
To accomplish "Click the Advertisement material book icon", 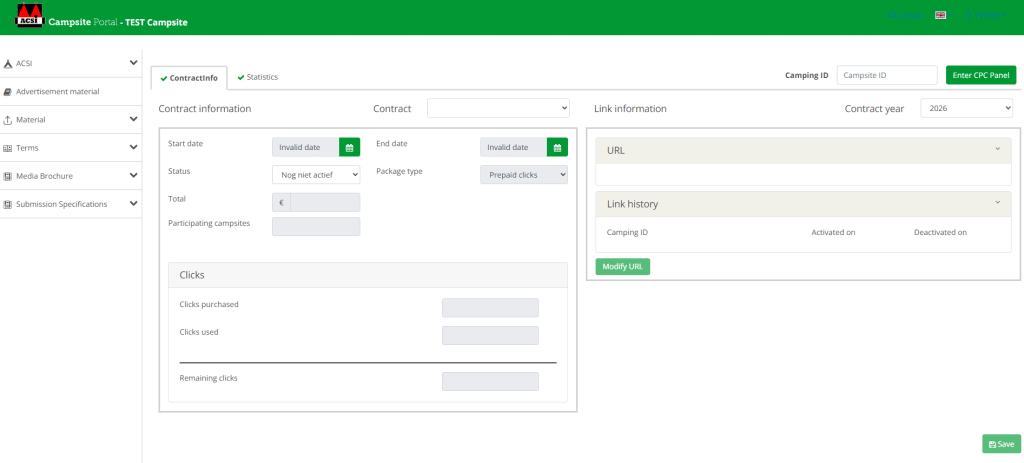I will 8,92.
